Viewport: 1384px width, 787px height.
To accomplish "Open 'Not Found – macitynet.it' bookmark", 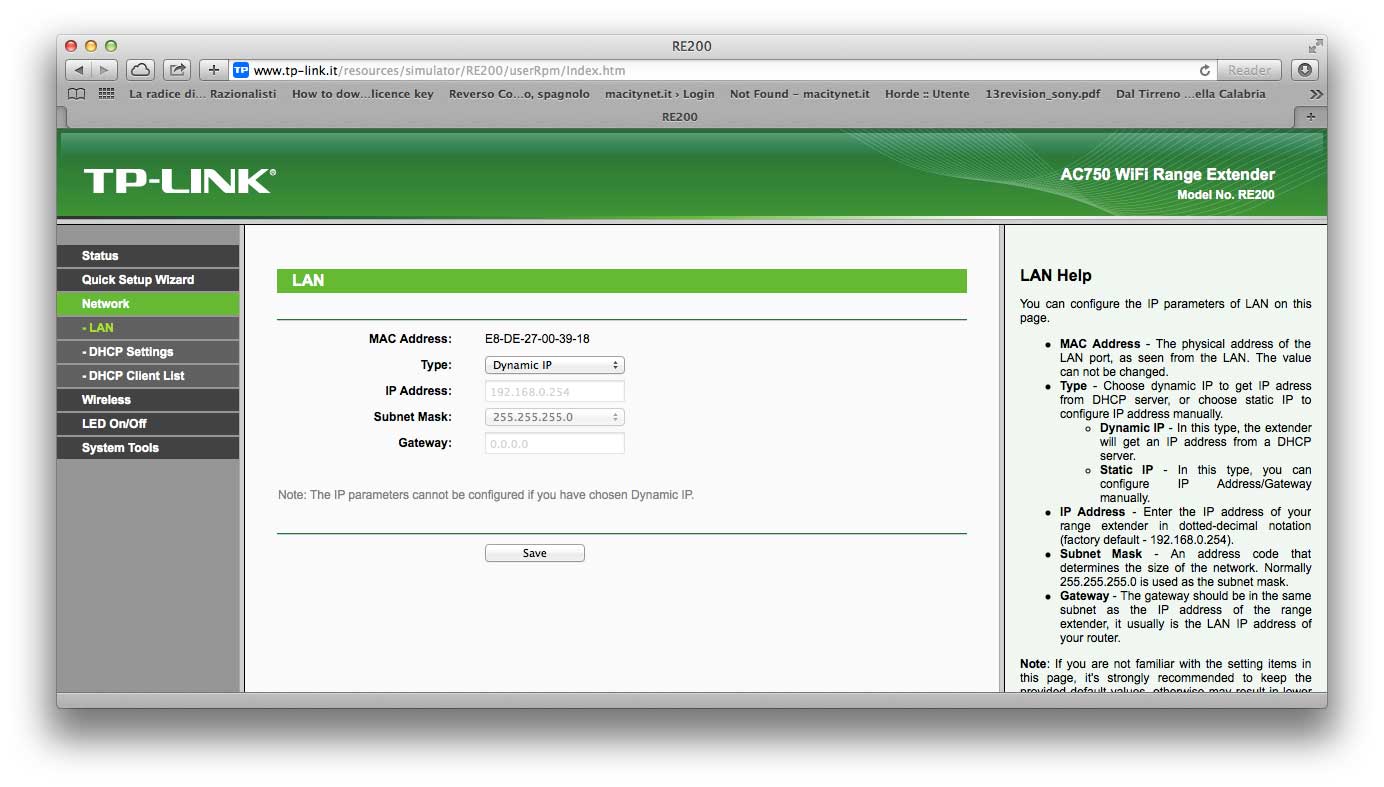I will (x=800, y=94).
